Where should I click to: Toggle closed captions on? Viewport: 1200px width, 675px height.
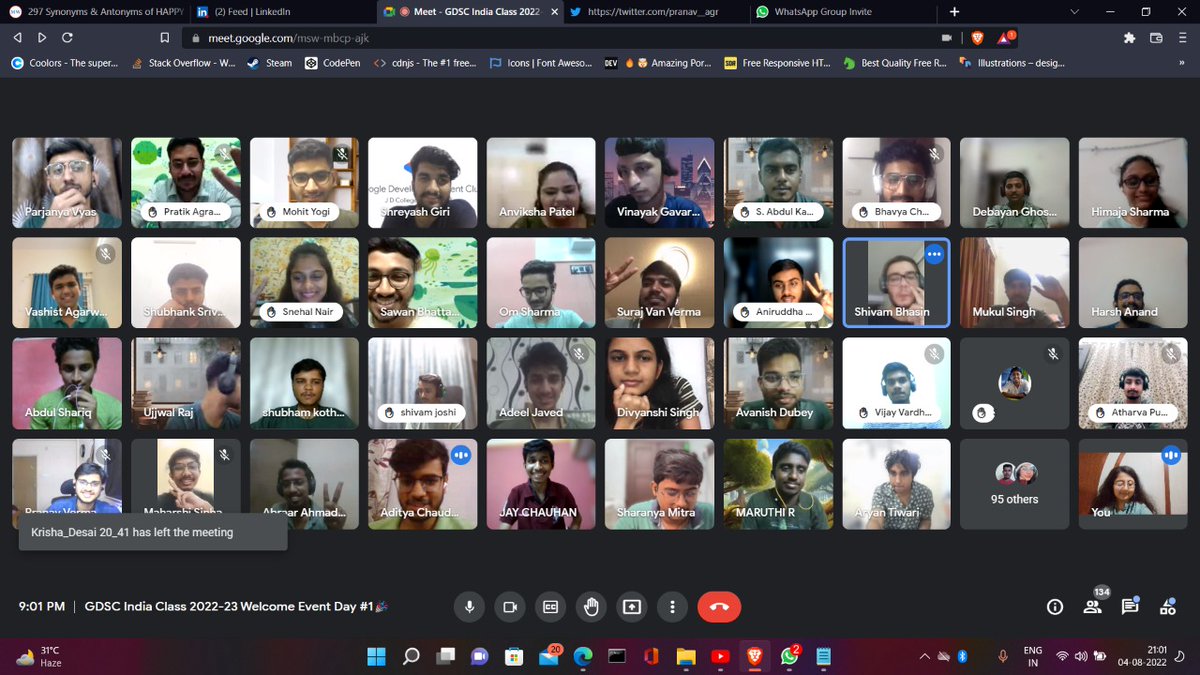(550, 606)
